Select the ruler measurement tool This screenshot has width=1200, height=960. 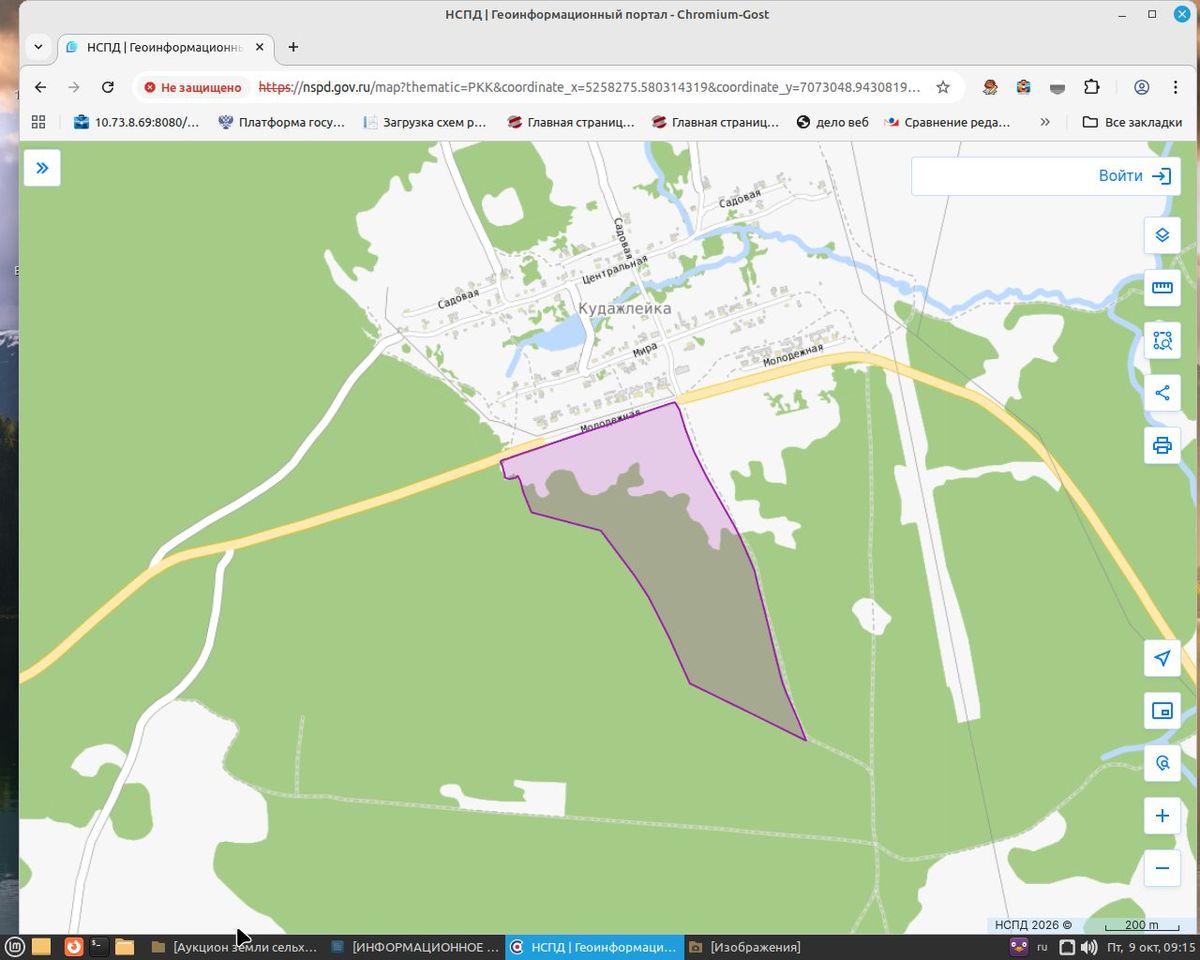[x=1162, y=288]
